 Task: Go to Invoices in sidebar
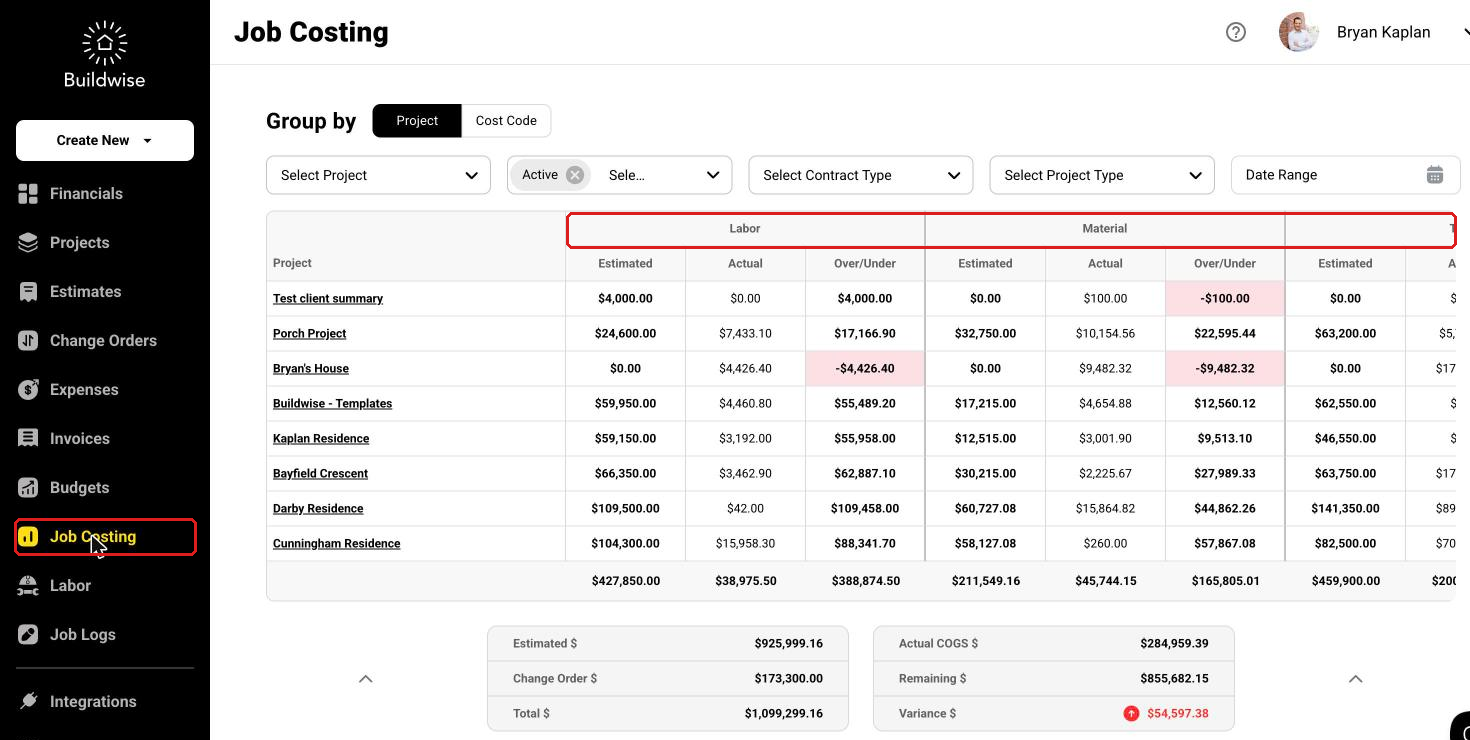[80, 439]
